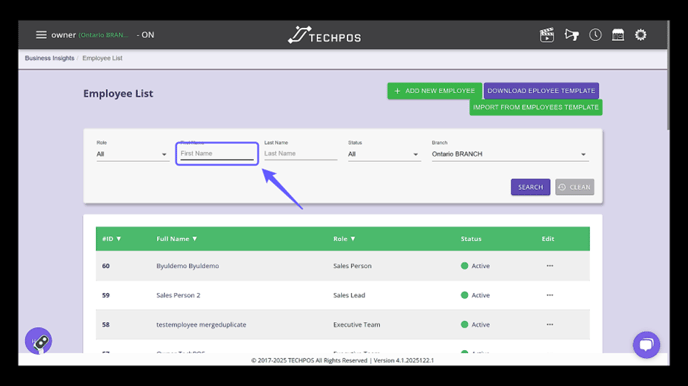Viewport: 688px width, 386px height.
Task: Click the Employee List breadcrumb
Action: [x=102, y=58]
